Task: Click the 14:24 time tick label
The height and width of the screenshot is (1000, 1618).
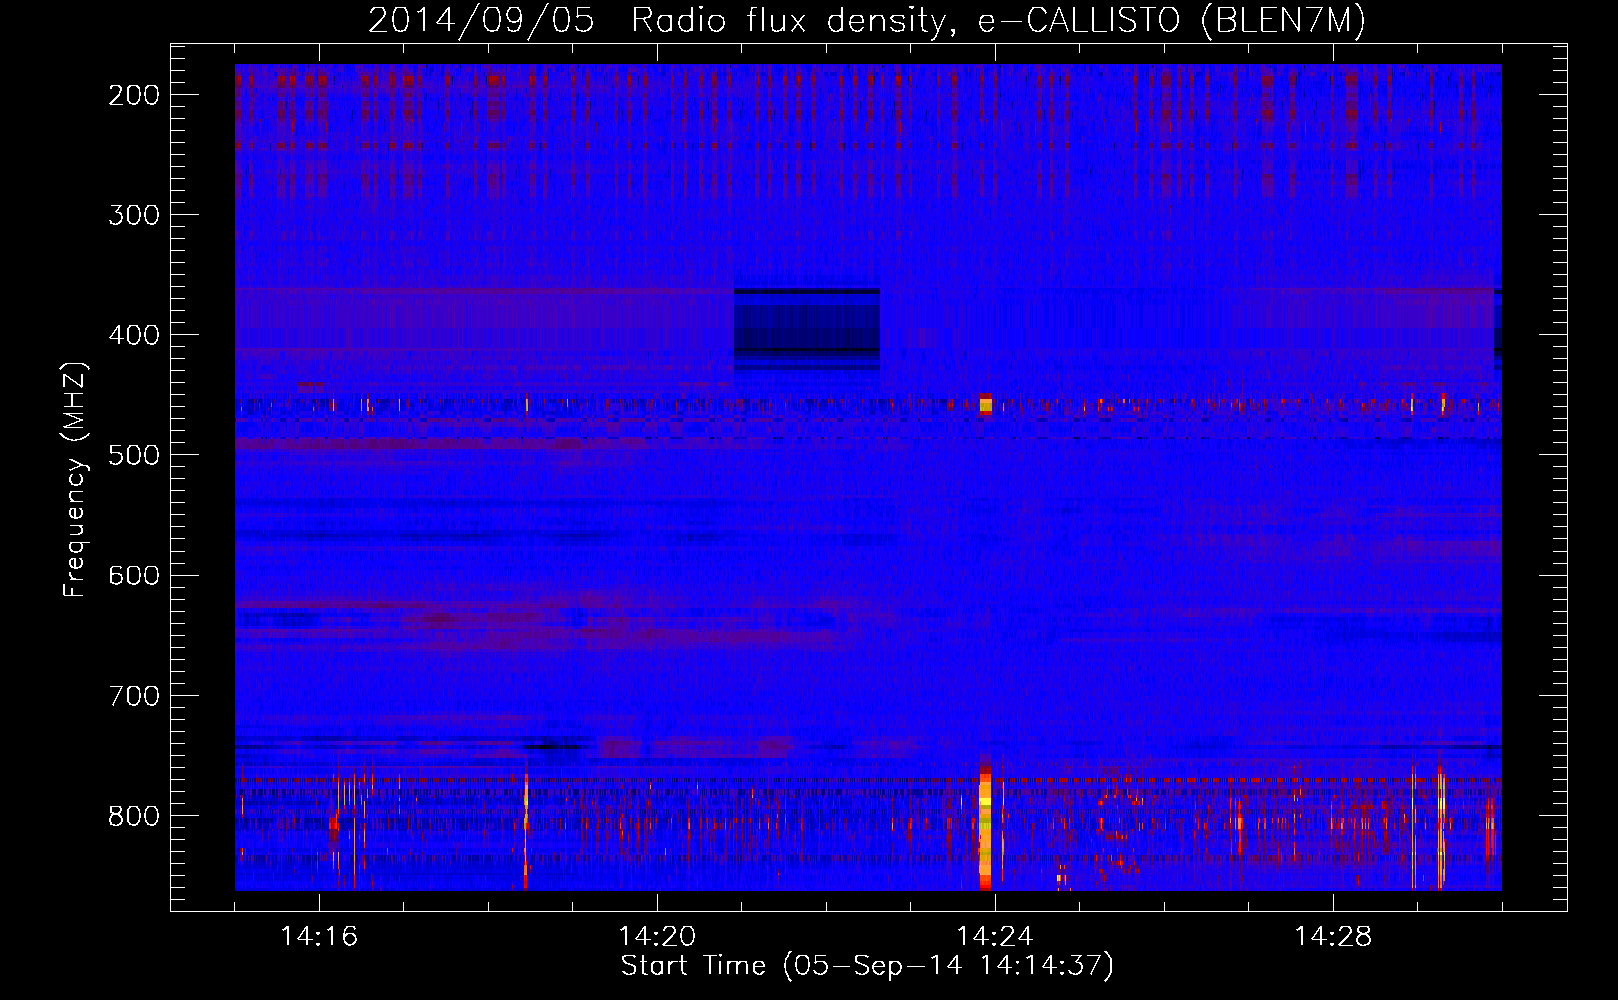Action: tap(995, 937)
